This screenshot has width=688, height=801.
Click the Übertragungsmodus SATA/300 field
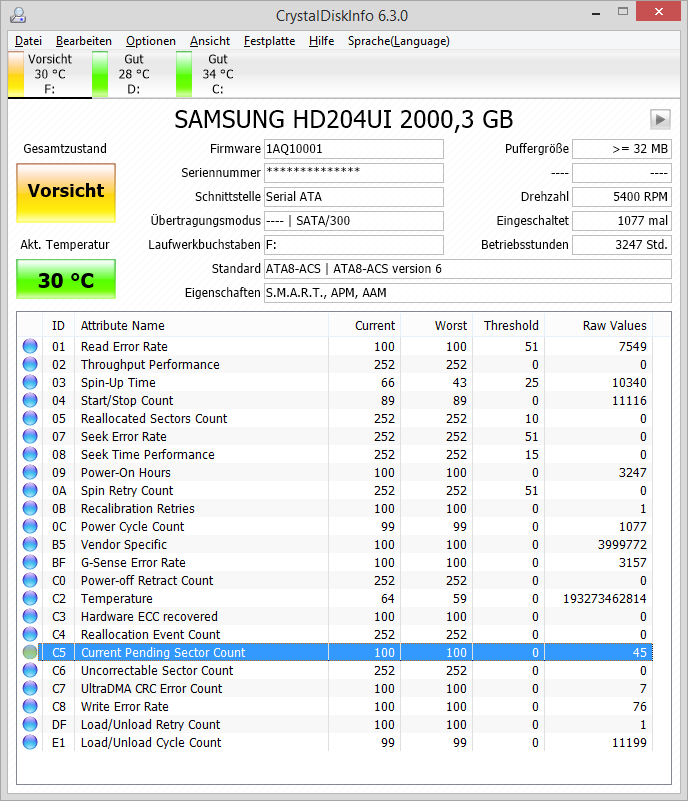click(353, 221)
